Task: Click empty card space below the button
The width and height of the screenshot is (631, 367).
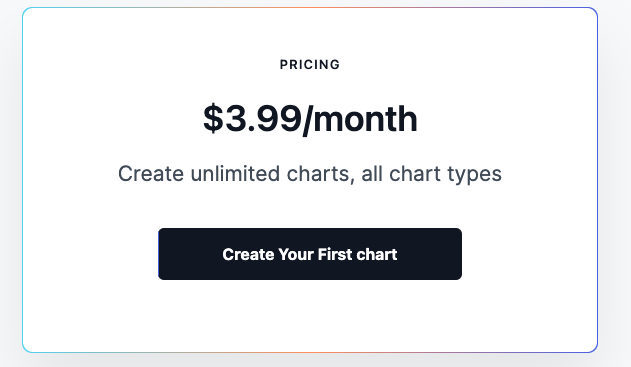Action: (x=310, y=316)
